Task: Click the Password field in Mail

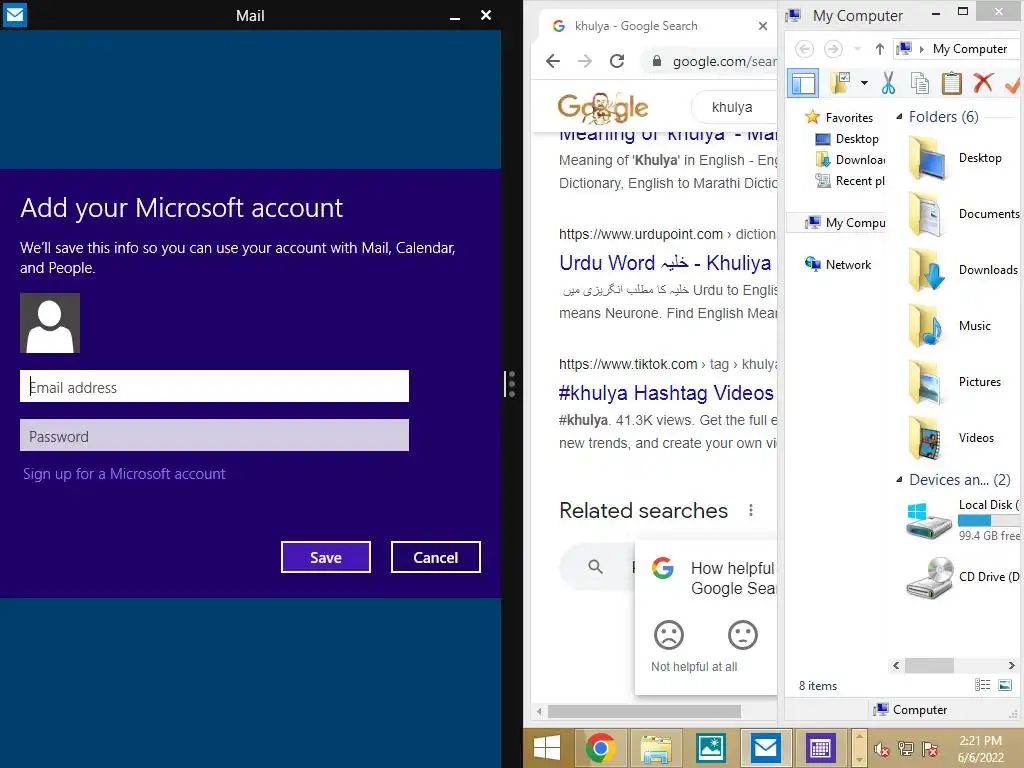Action: (214, 436)
